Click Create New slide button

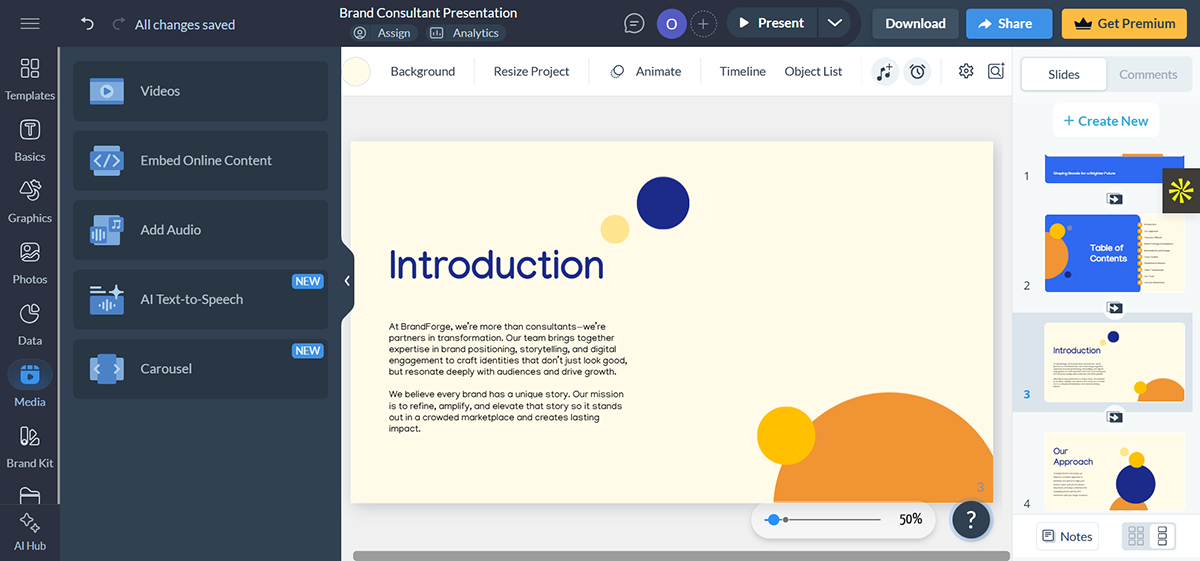tap(1105, 121)
